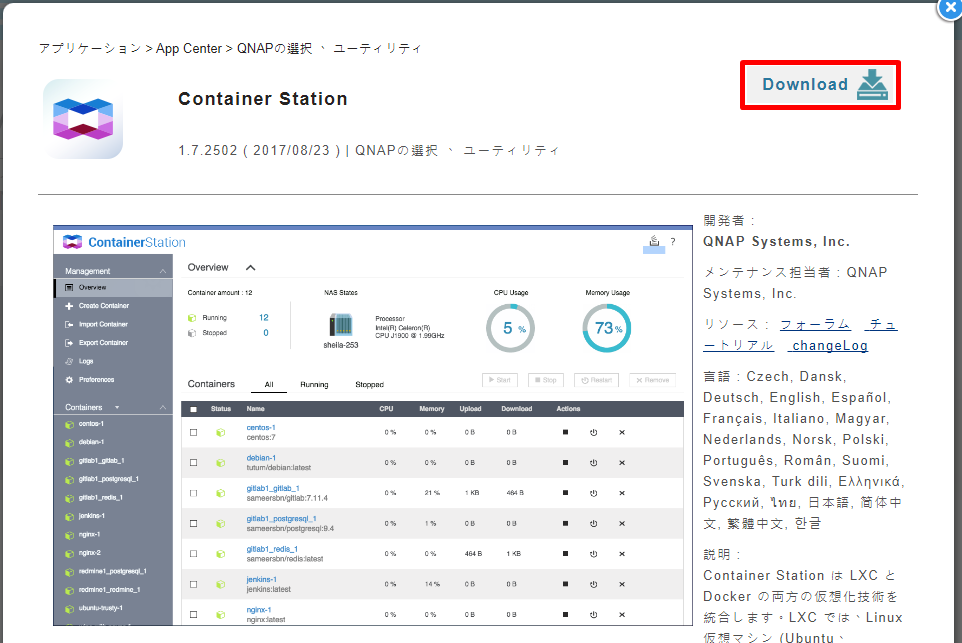Image resolution: width=962 pixels, height=643 pixels.
Task: Click the Create Container plus icon
Action: (69, 306)
